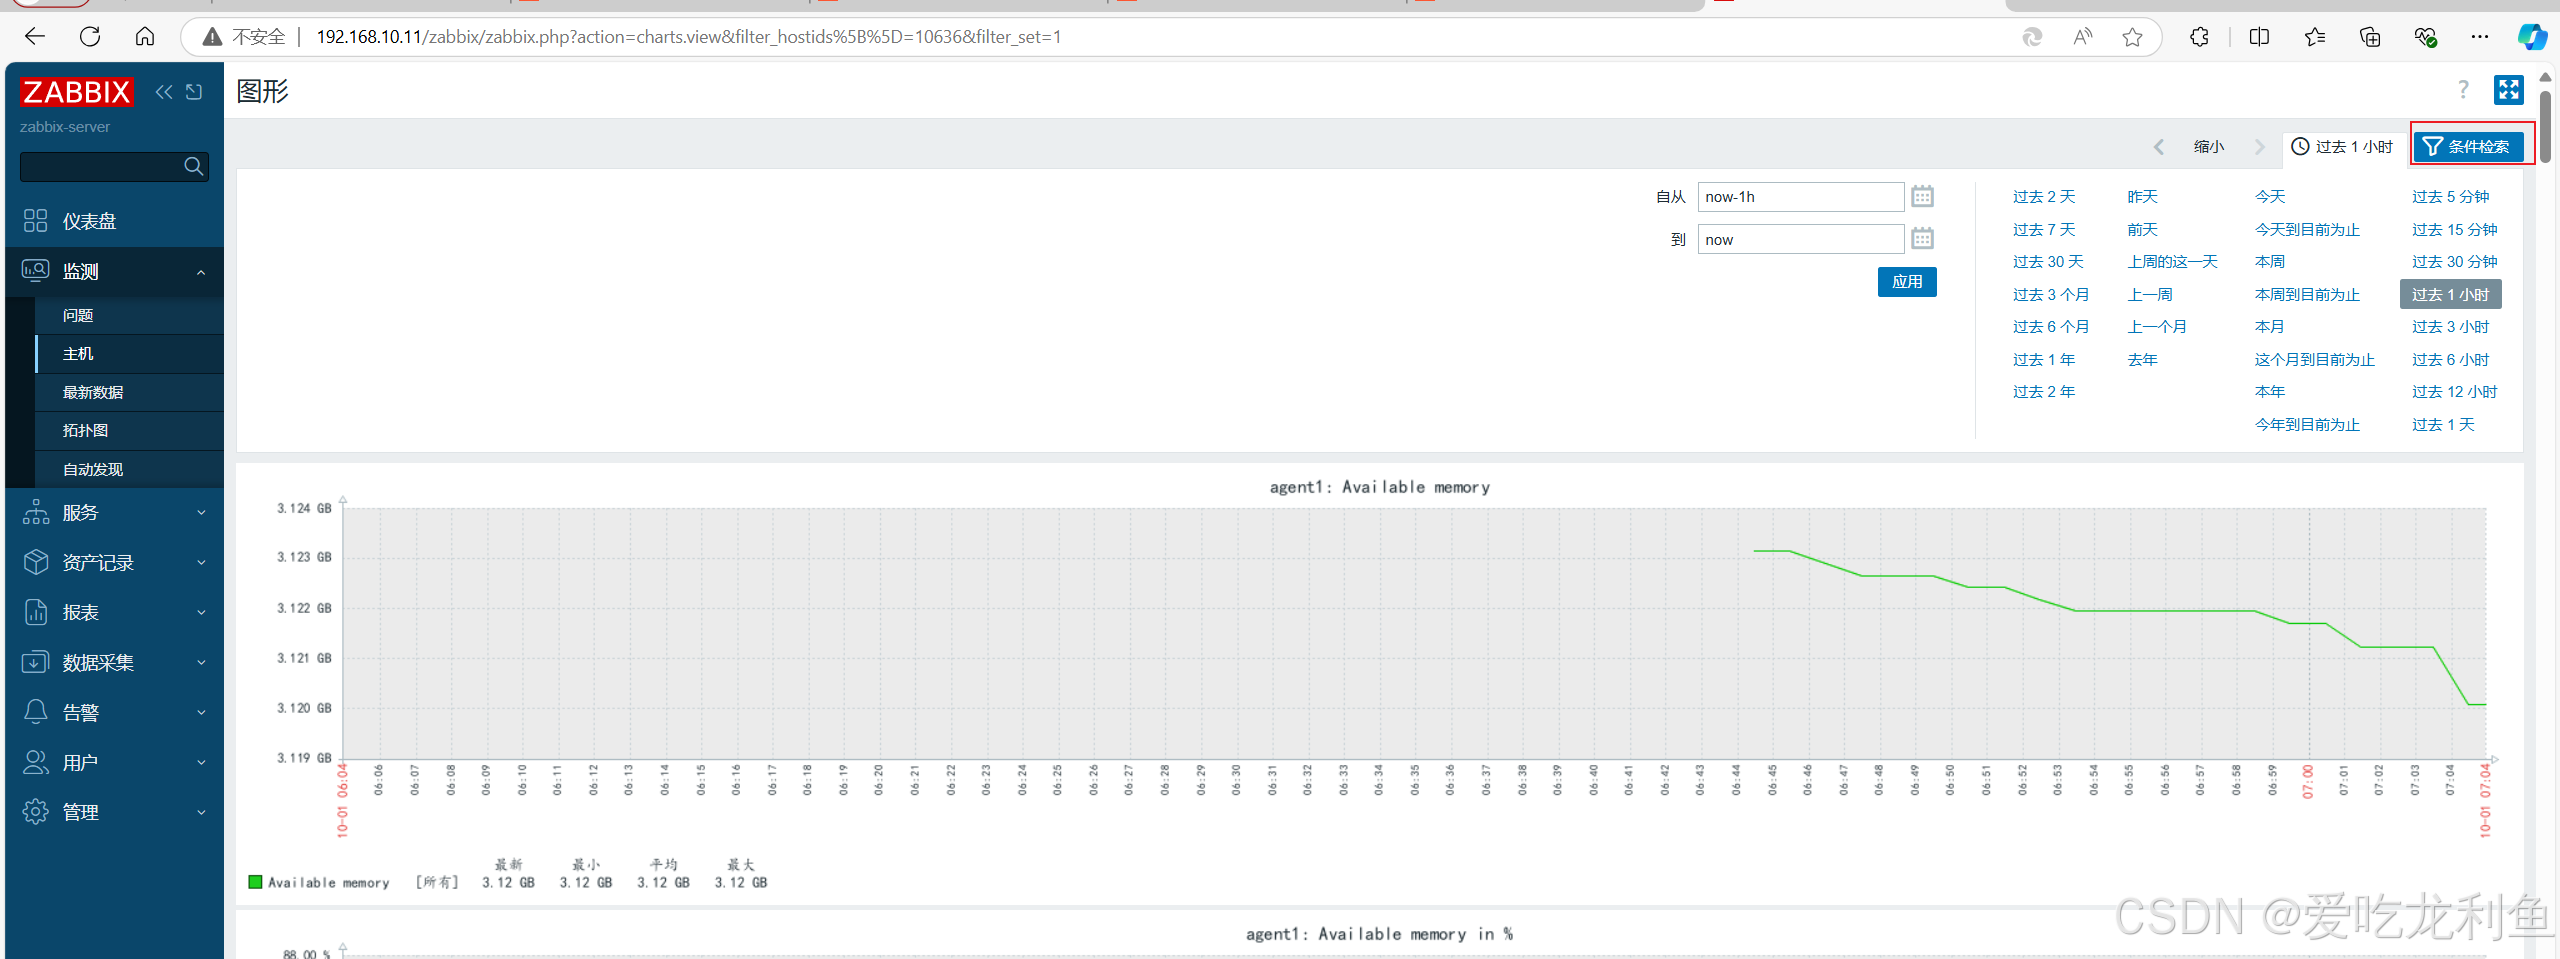Click the 应用 apply button
2560x959 pixels.
pyautogui.click(x=1907, y=282)
